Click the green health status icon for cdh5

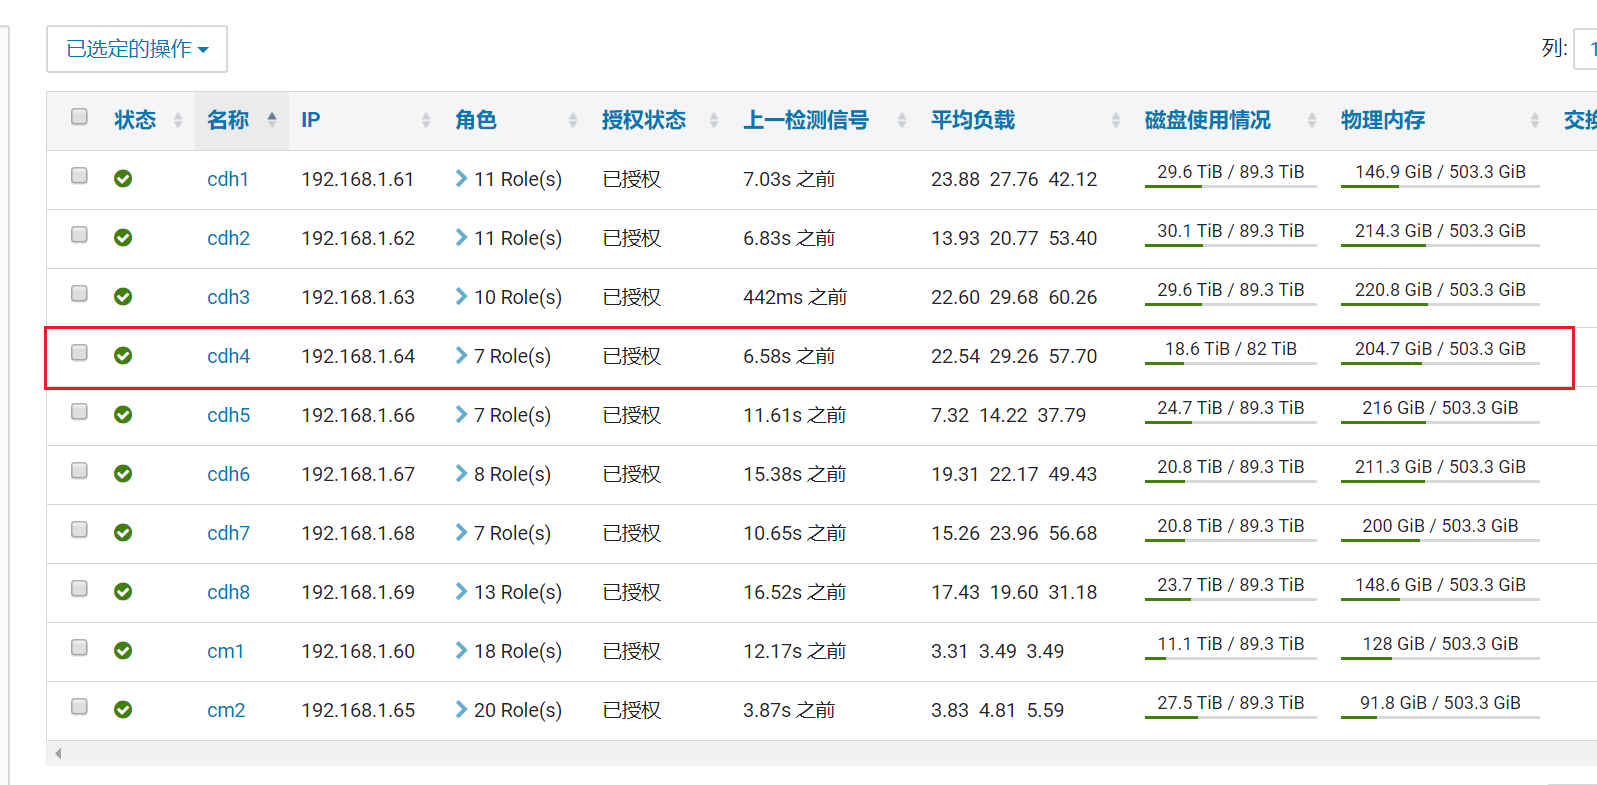[123, 415]
